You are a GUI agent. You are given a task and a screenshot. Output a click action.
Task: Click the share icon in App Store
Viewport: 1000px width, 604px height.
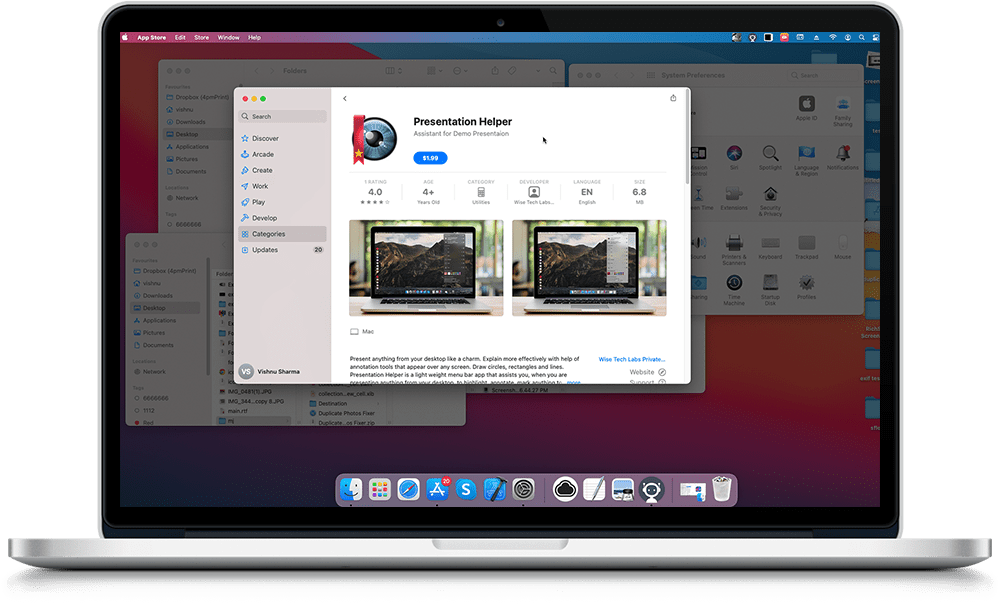pos(673,98)
